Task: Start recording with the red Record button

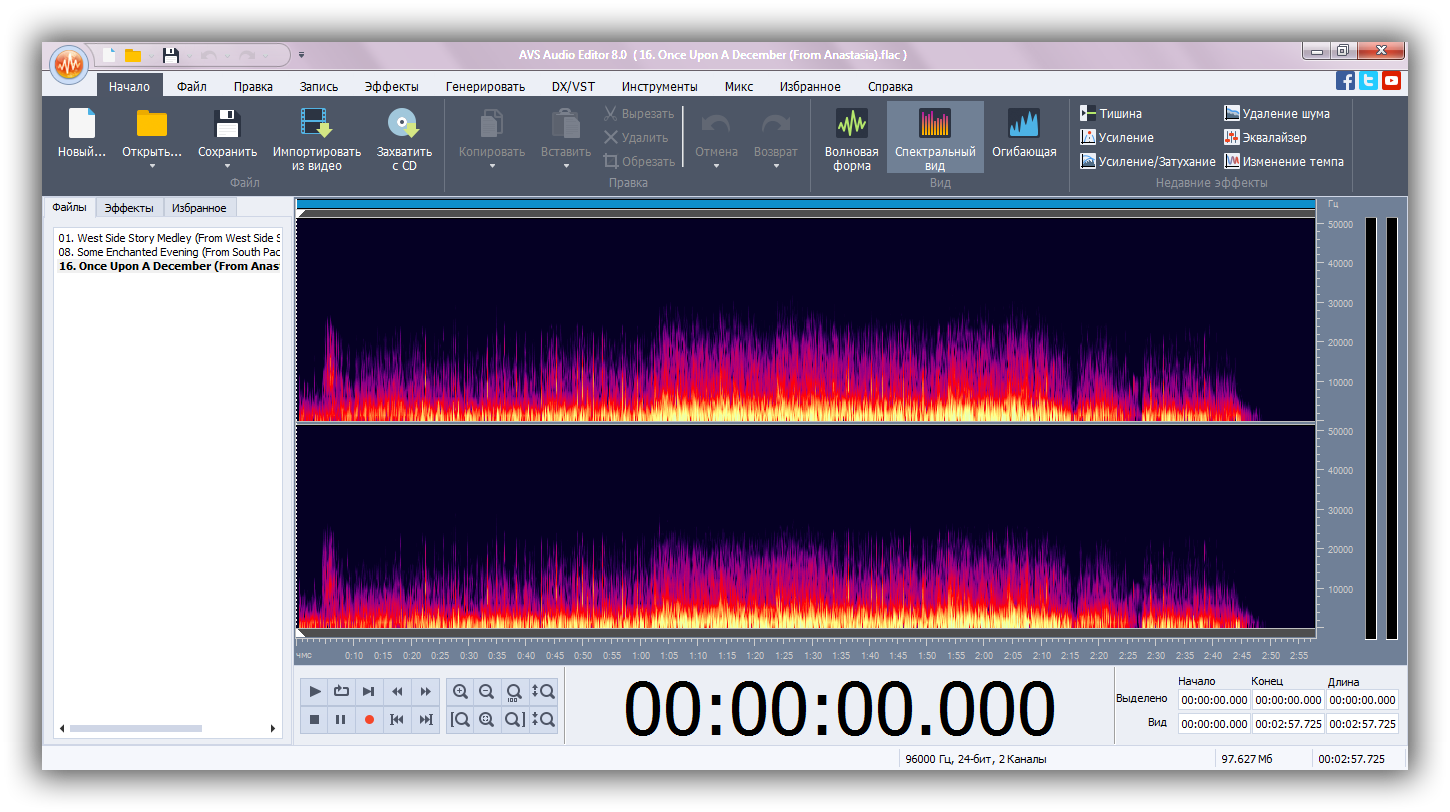Action: pos(369,719)
